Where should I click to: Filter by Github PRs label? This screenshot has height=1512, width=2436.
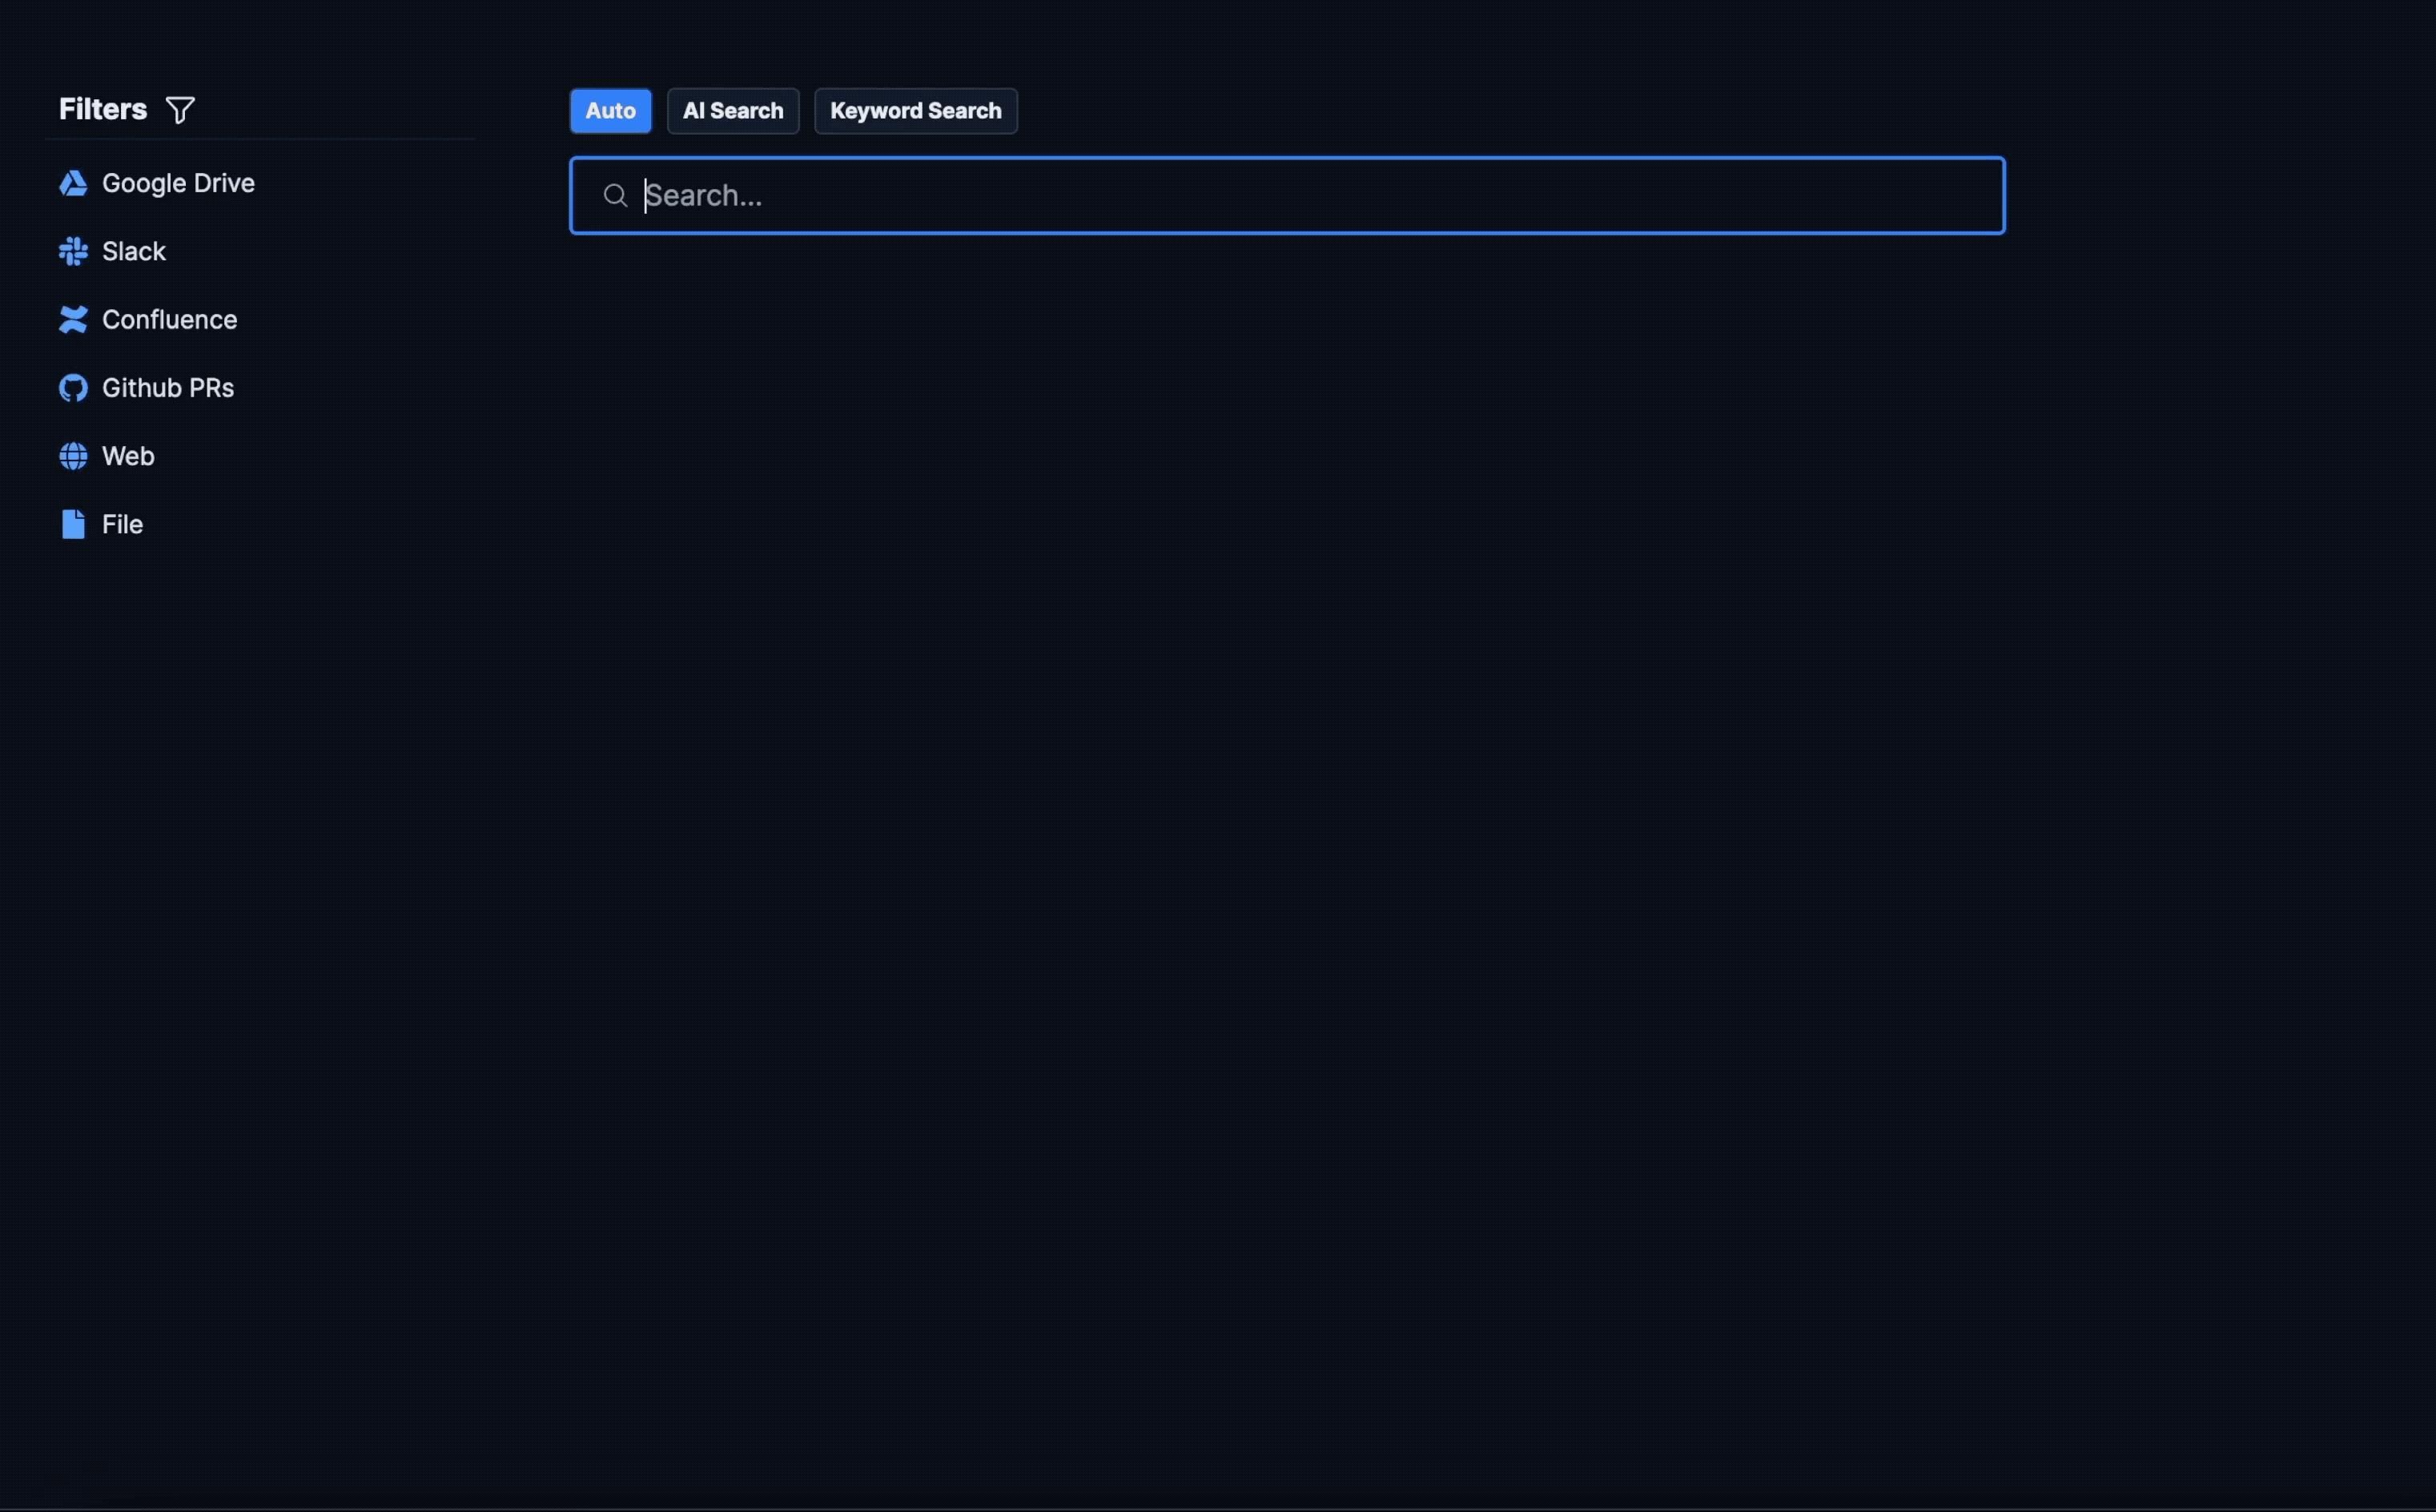coord(168,388)
